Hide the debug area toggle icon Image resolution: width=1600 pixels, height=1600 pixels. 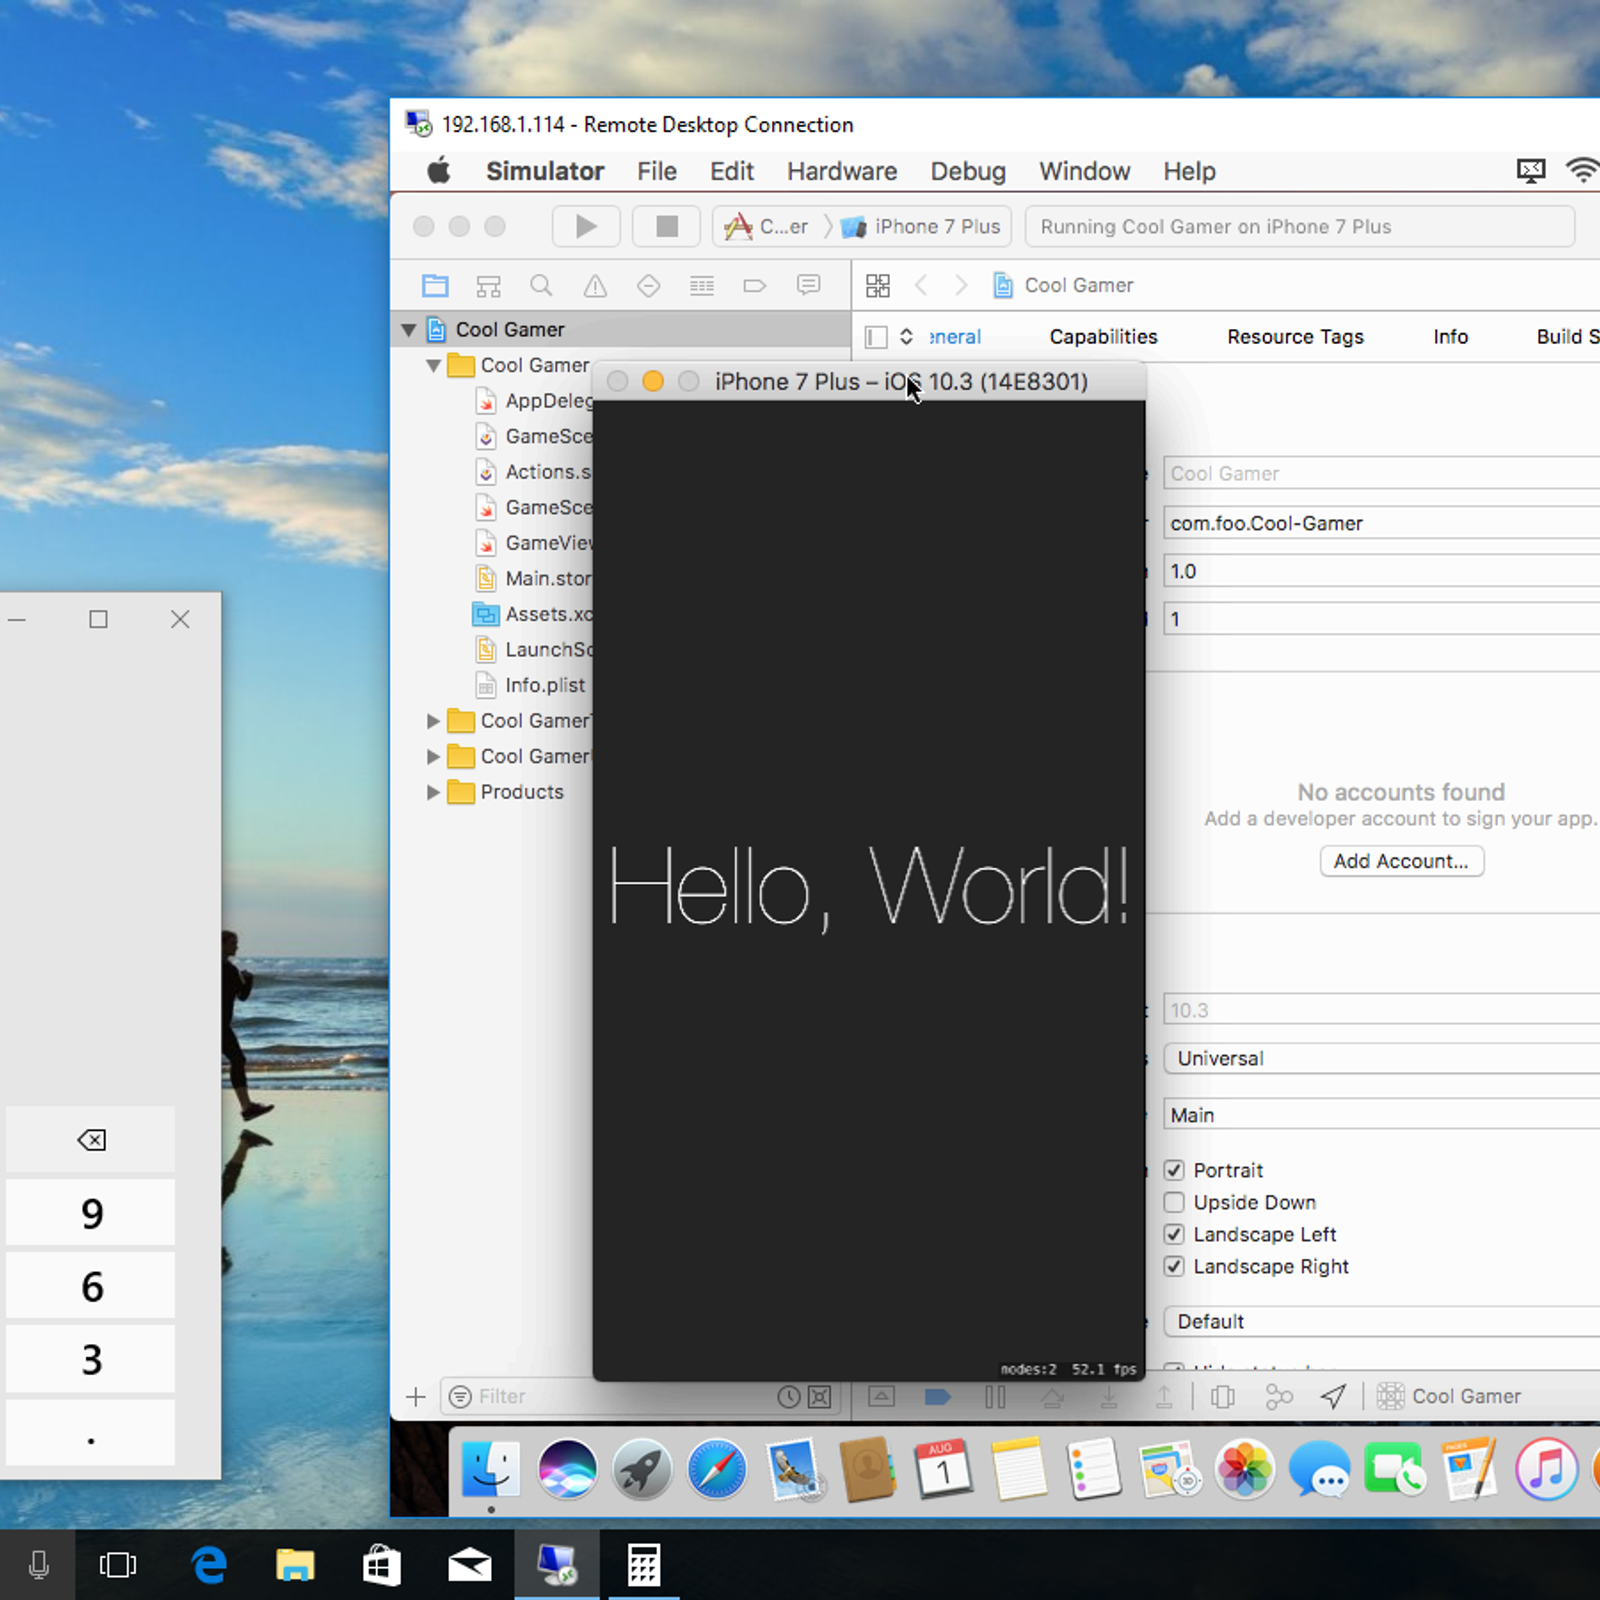tap(881, 1397)
